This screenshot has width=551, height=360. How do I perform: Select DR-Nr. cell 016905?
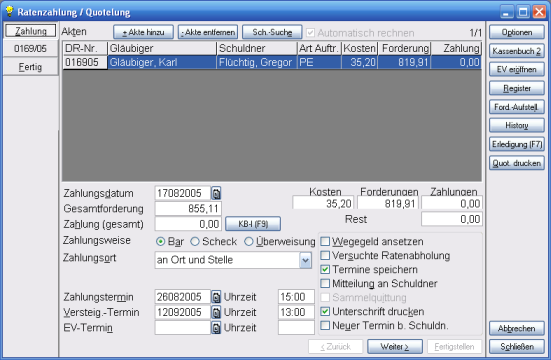(85, 62)
